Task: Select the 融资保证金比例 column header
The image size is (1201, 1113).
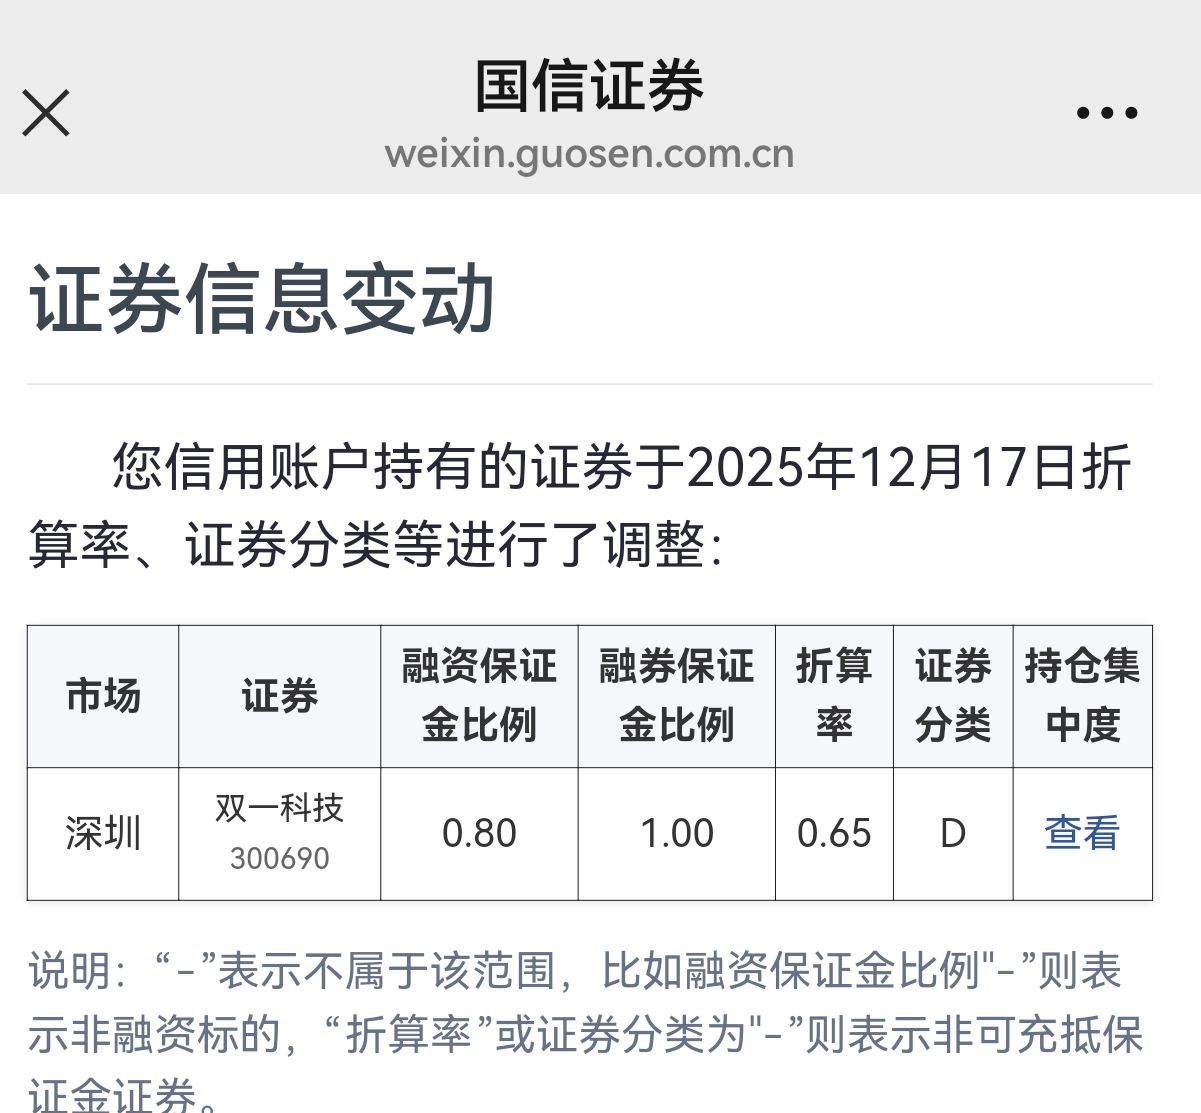Action: click(x=479, y=696)
